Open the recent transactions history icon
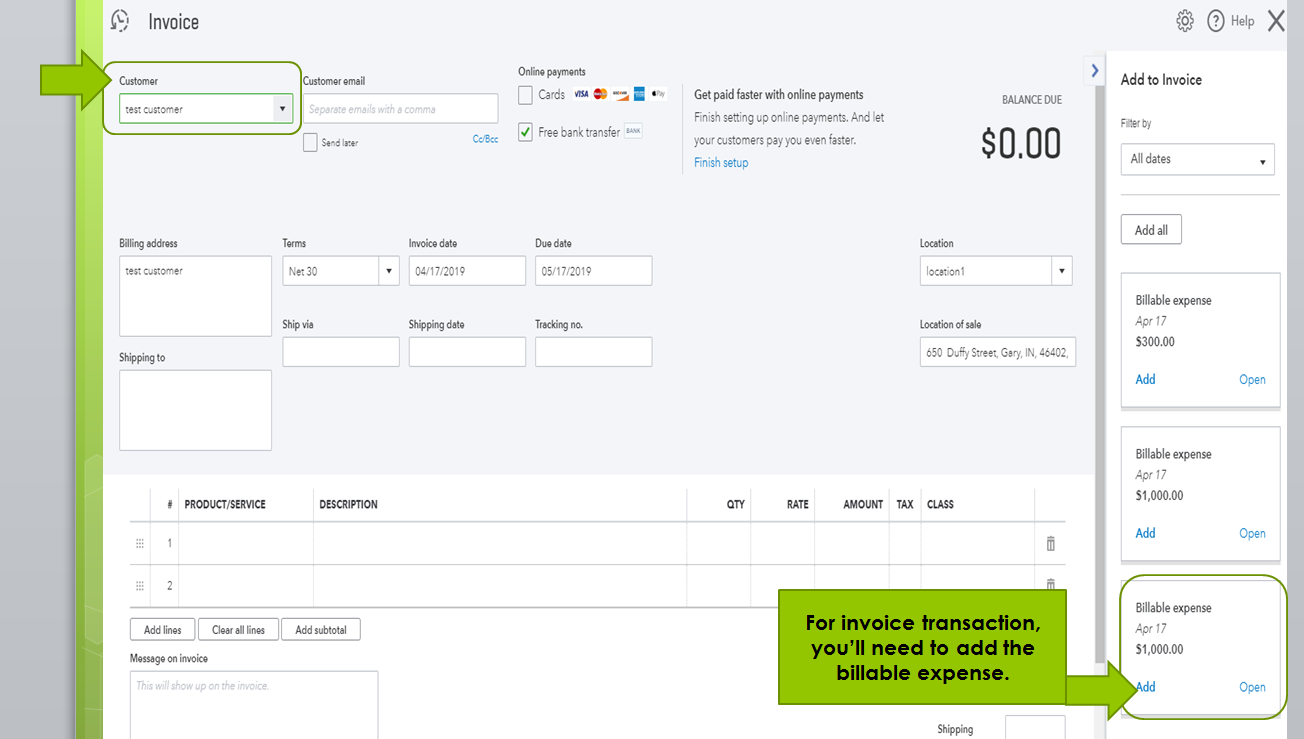Screen dimensions: 1304x739 [120, 21]
